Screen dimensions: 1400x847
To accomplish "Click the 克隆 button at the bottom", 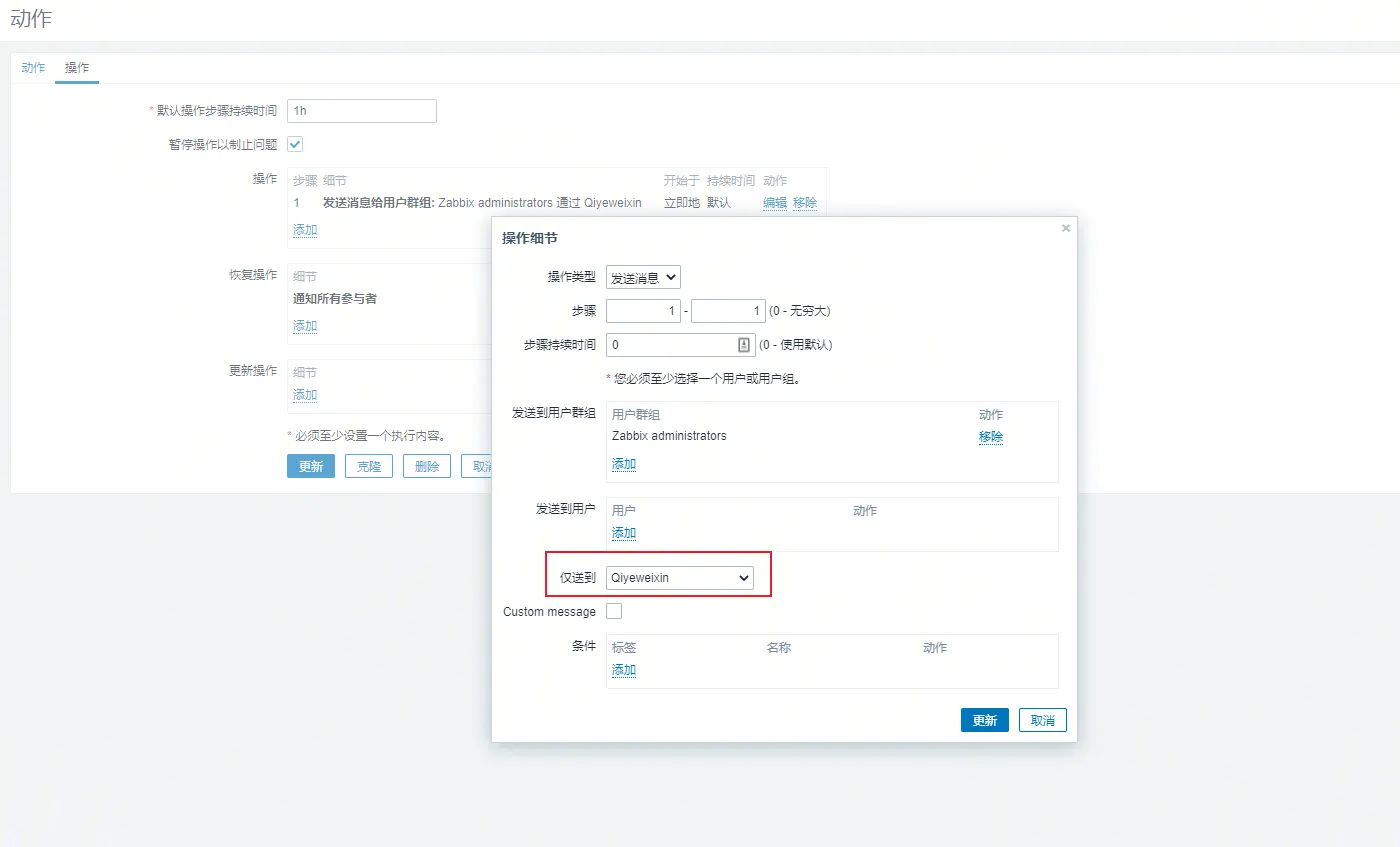I will [368, 466].
